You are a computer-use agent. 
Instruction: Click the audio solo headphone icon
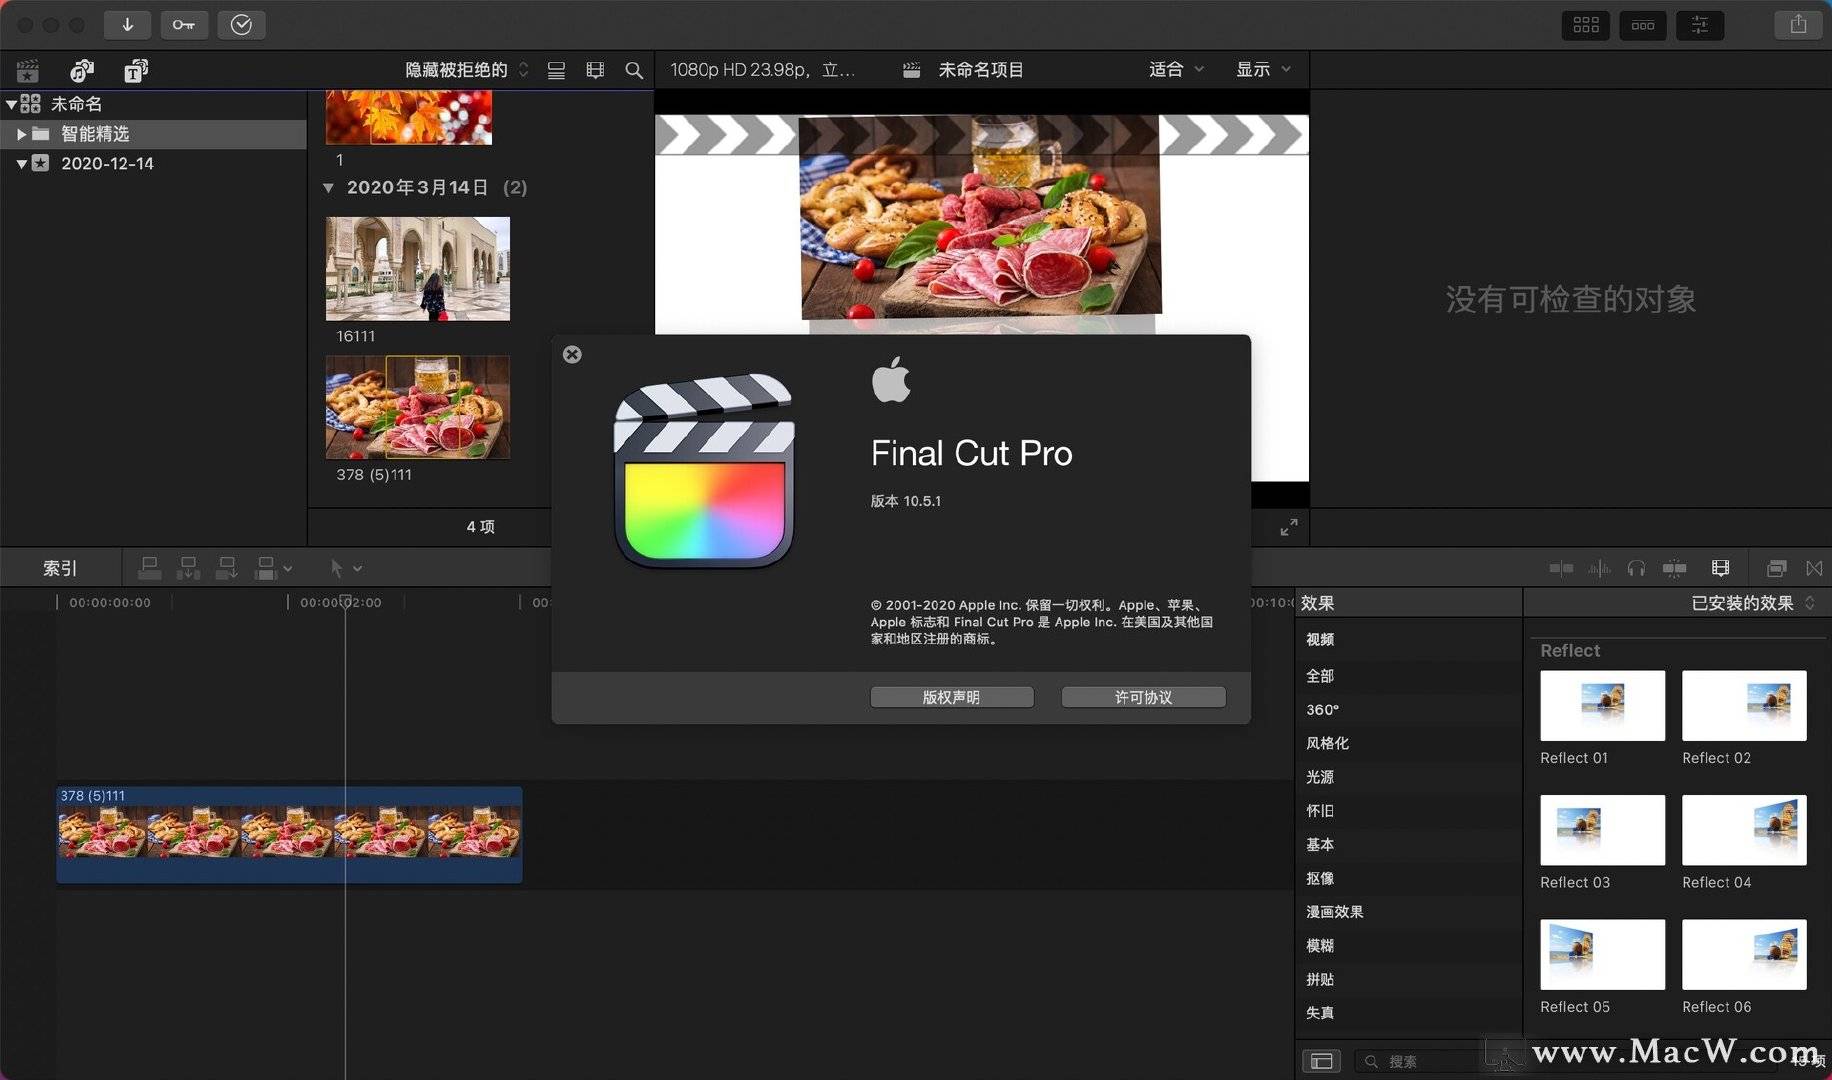tap(1638, 568)
